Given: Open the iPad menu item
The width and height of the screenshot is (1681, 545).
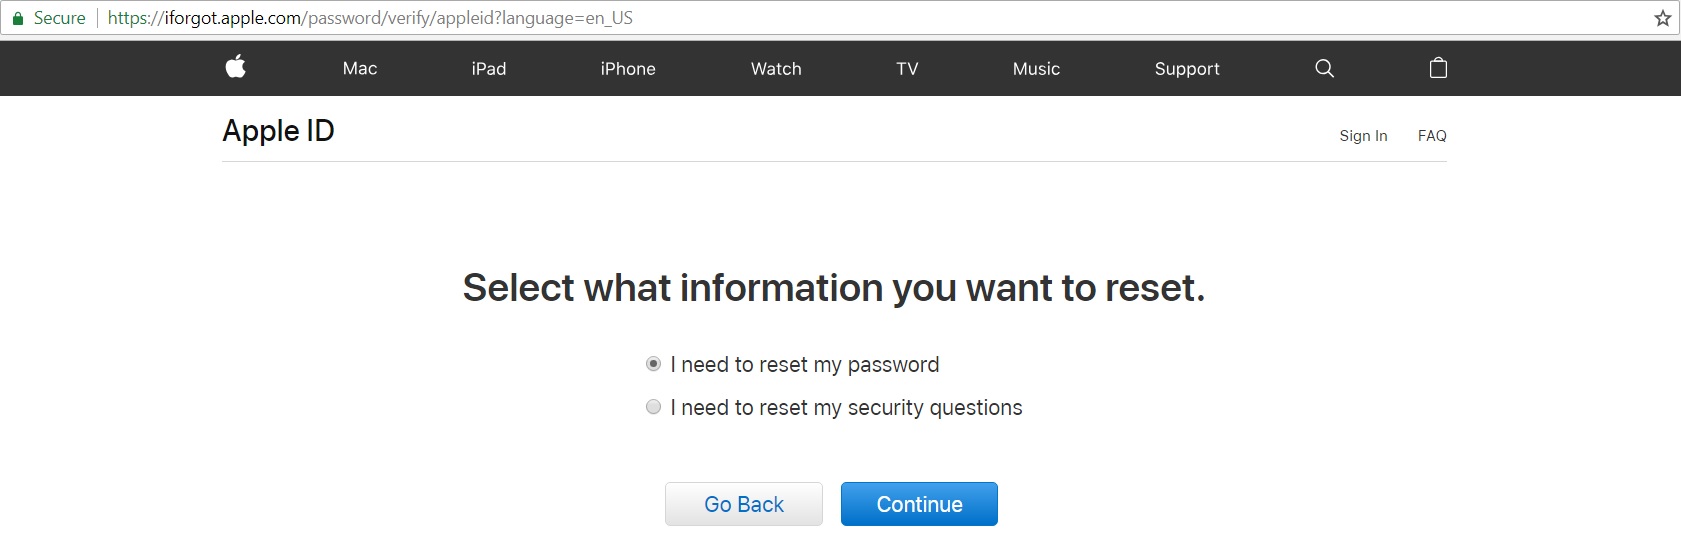Looking at the screenshot, I should [489, 69].
